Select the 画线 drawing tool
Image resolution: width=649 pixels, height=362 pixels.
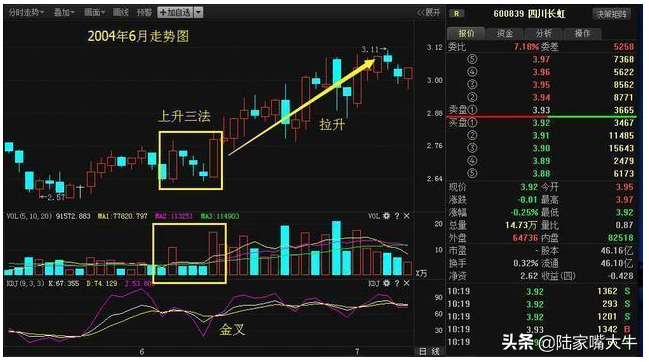[121, 12]
